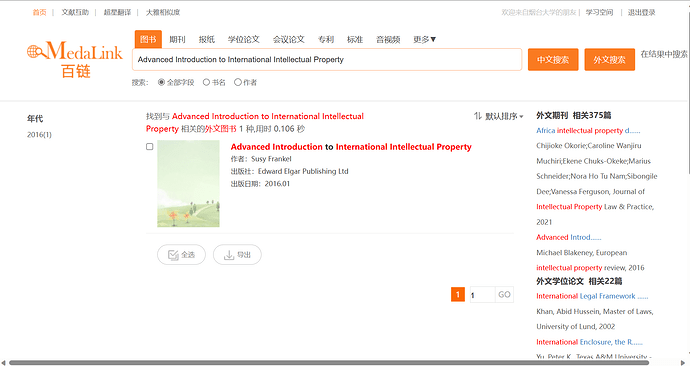The width and height of the screenshot is (690, 366).
Task: Filter results by year 2016(1)
Action: (39, 135)
